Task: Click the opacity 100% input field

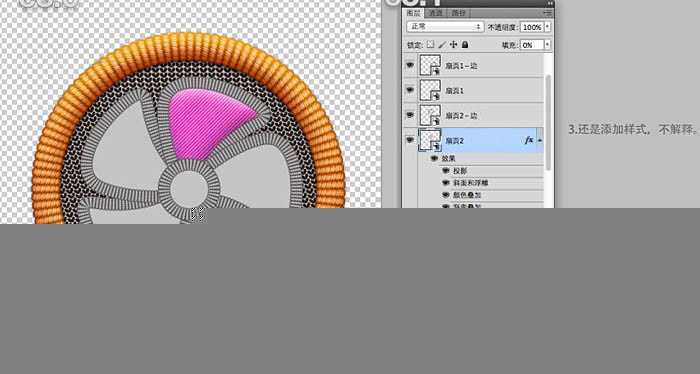Action: 531,27
